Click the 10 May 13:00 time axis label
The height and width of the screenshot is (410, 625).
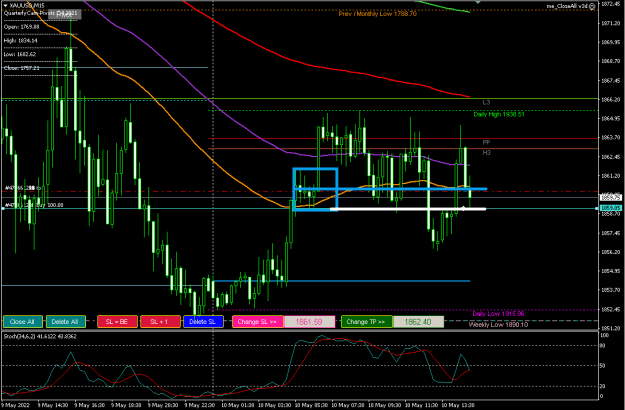(x=459, y=405)
